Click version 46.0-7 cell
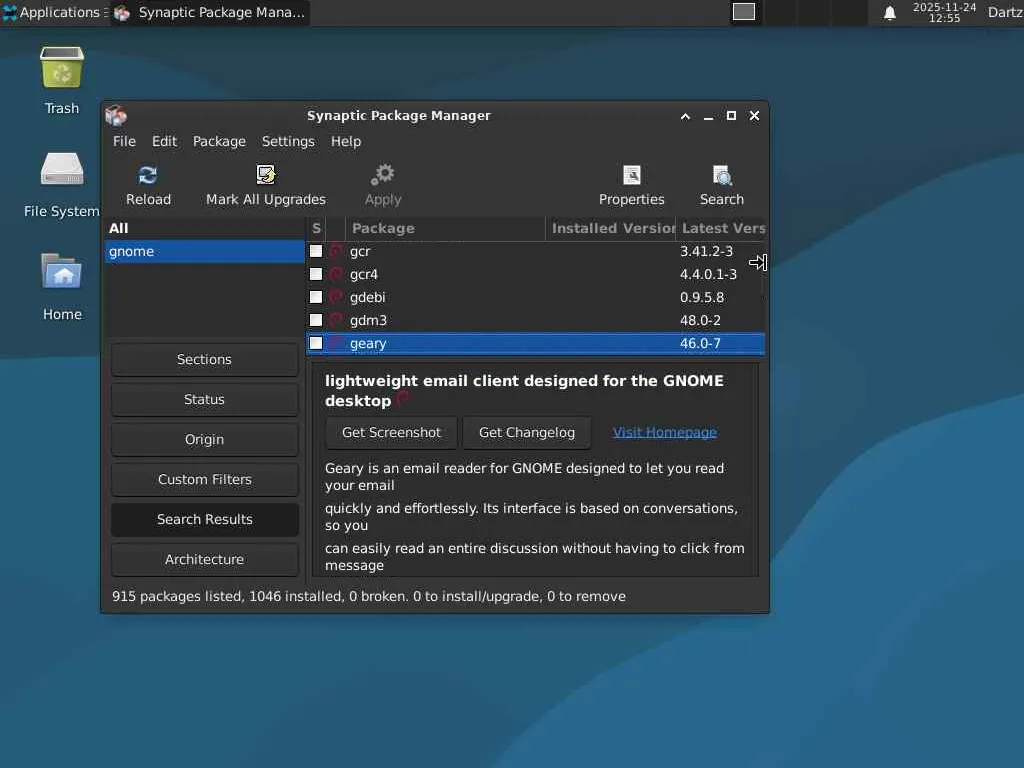The width and height of the screenshot is (1024, 768). pos(700,343)
